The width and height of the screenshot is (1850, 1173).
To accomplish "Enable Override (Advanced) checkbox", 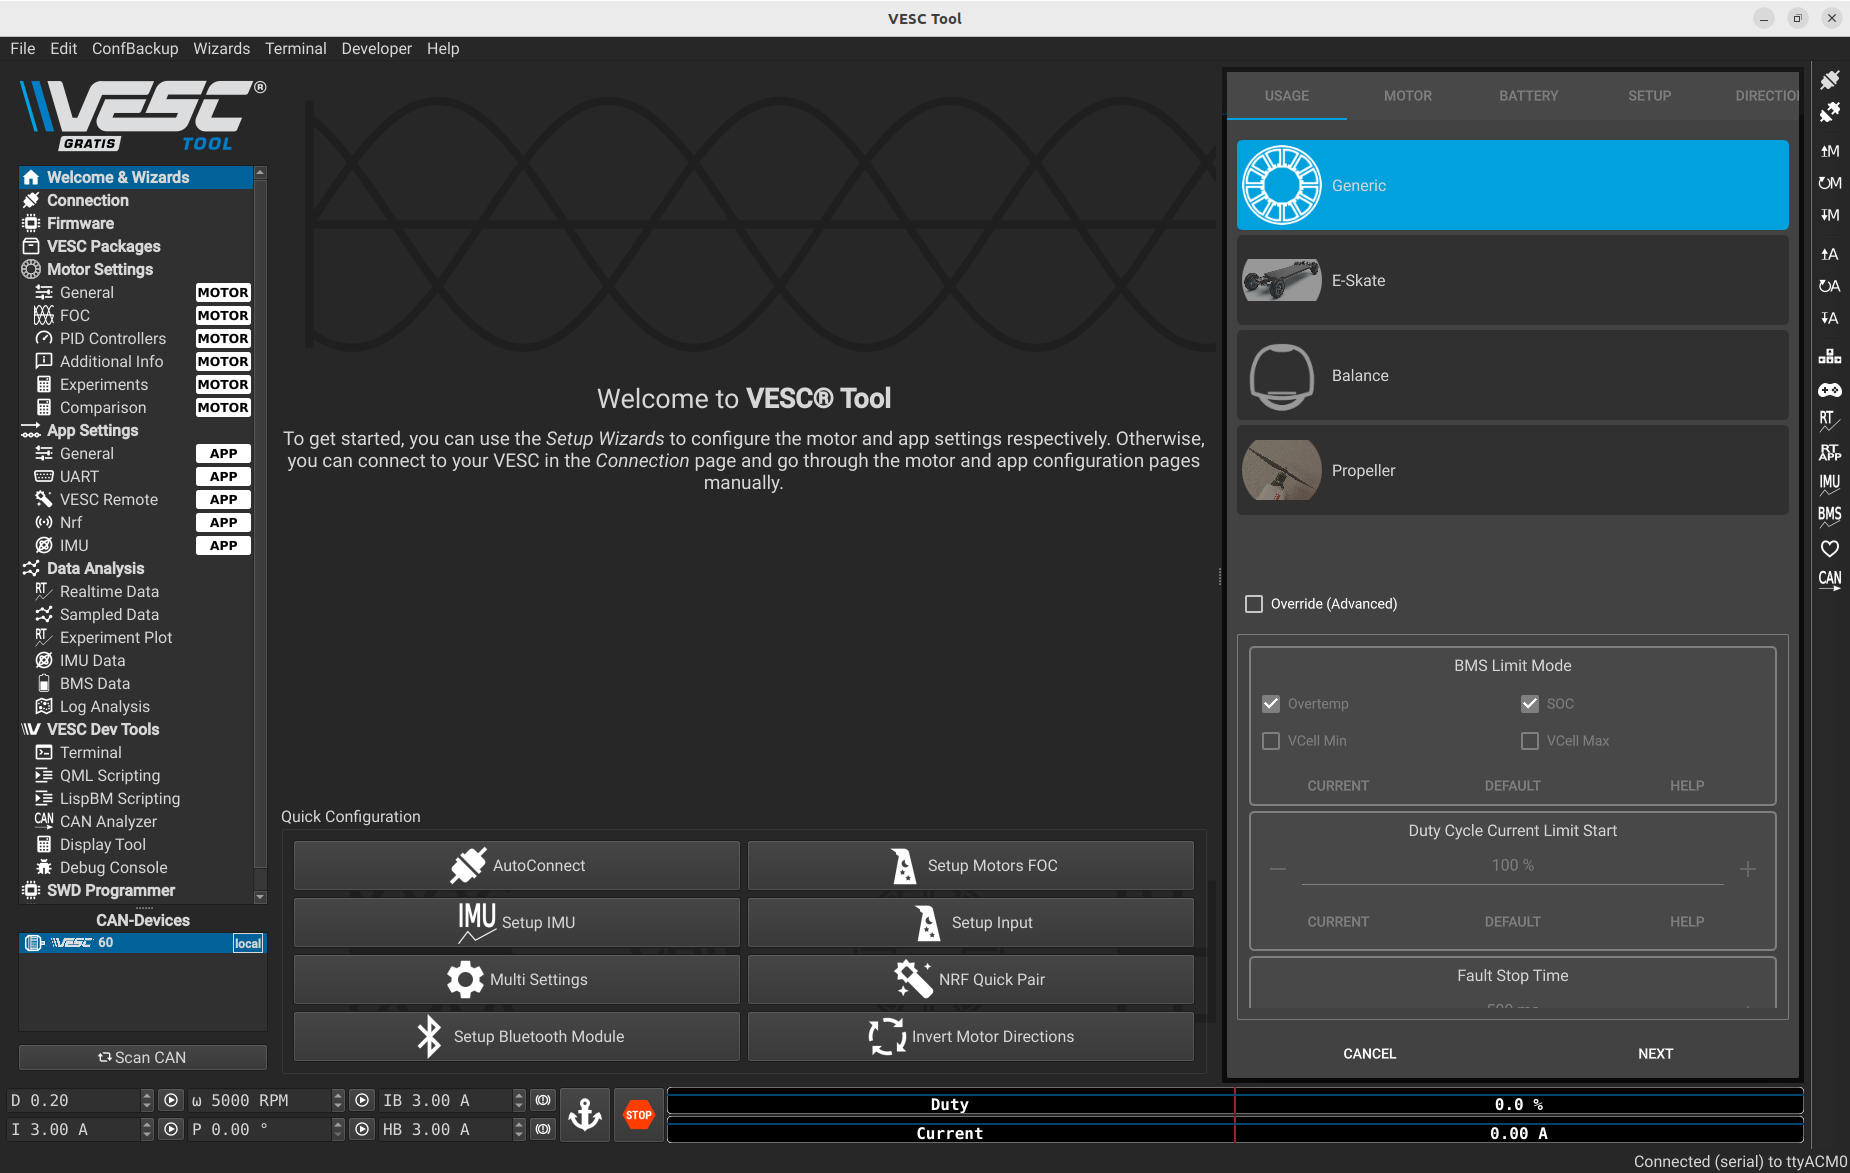I will pos(1254,604).
